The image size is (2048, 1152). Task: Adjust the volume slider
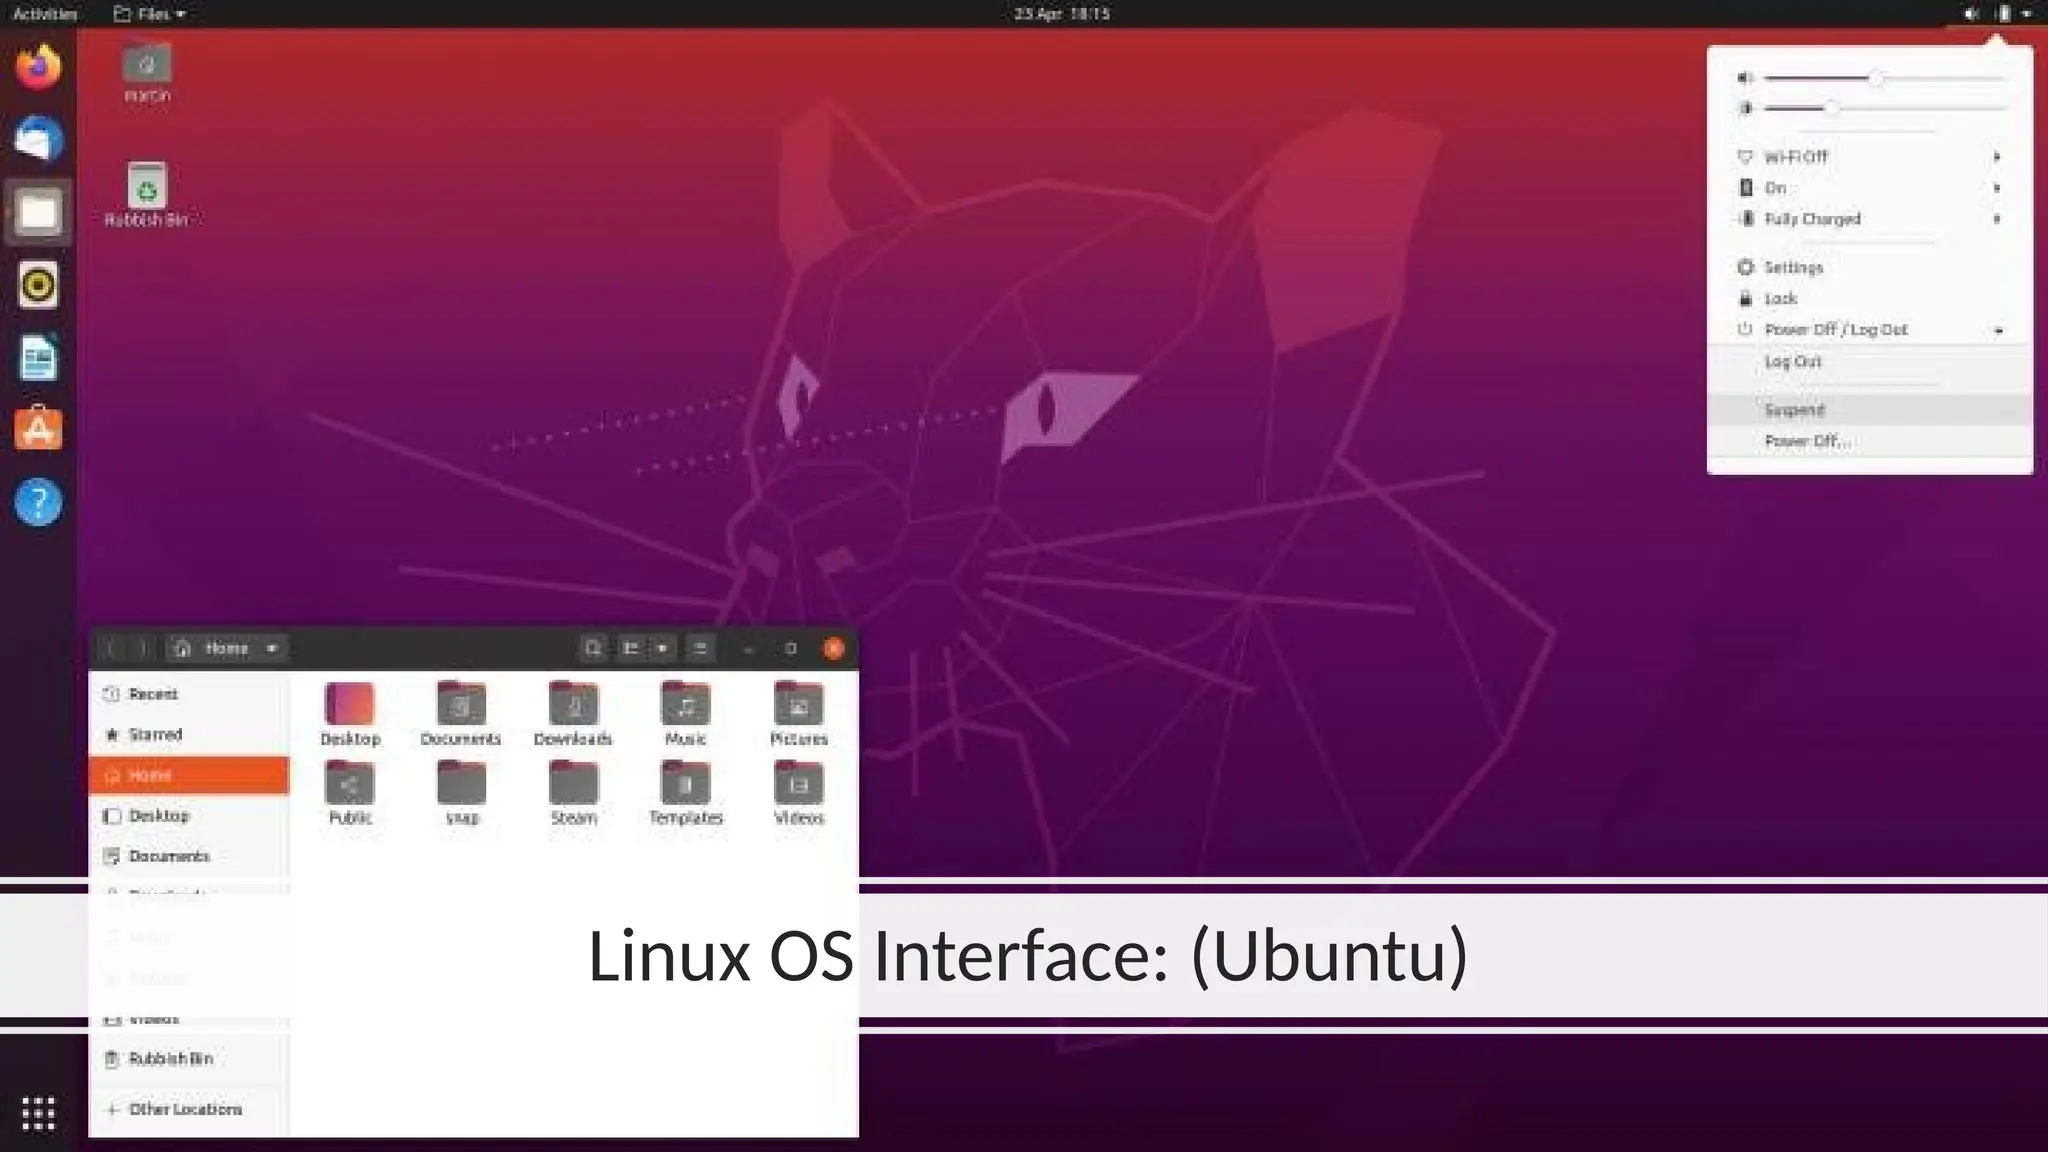click(x=1884, y=78)
